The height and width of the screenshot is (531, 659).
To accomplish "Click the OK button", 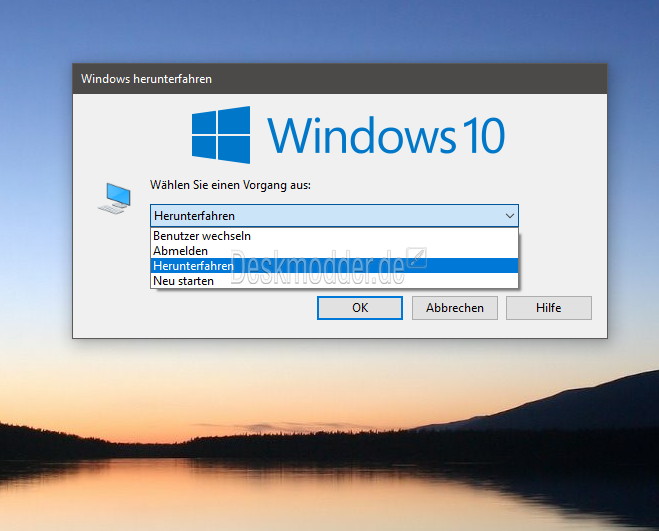I will click(x=360, y=308).
